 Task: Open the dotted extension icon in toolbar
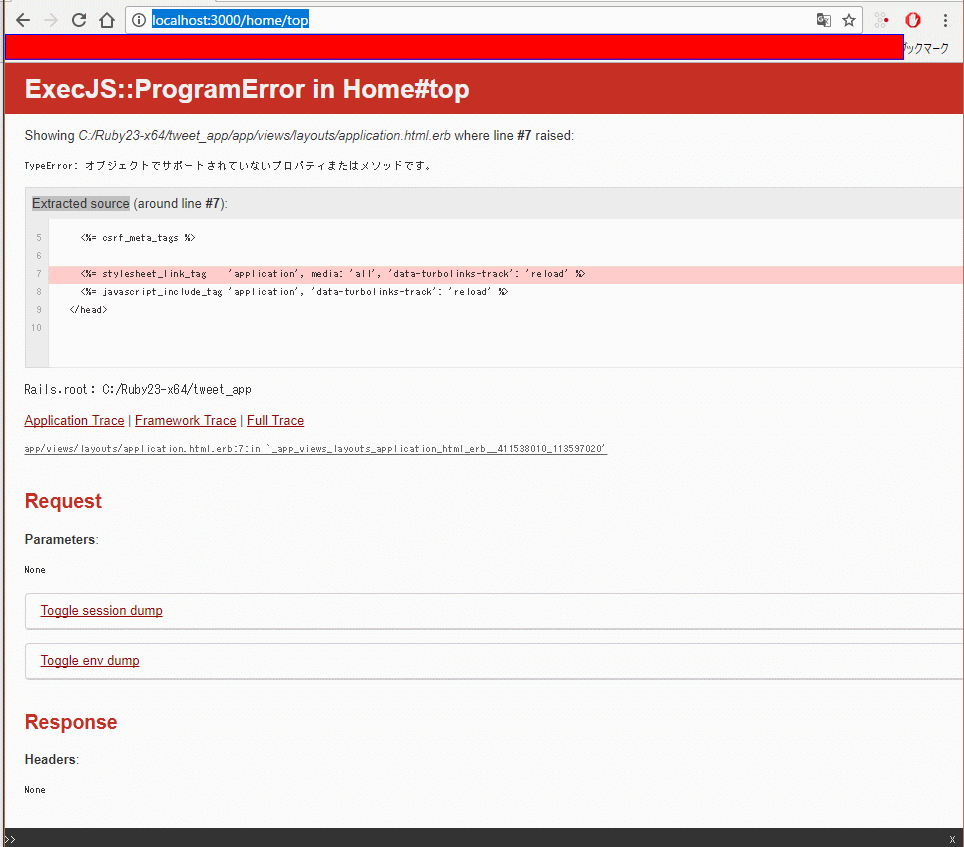tap(881, 20)
